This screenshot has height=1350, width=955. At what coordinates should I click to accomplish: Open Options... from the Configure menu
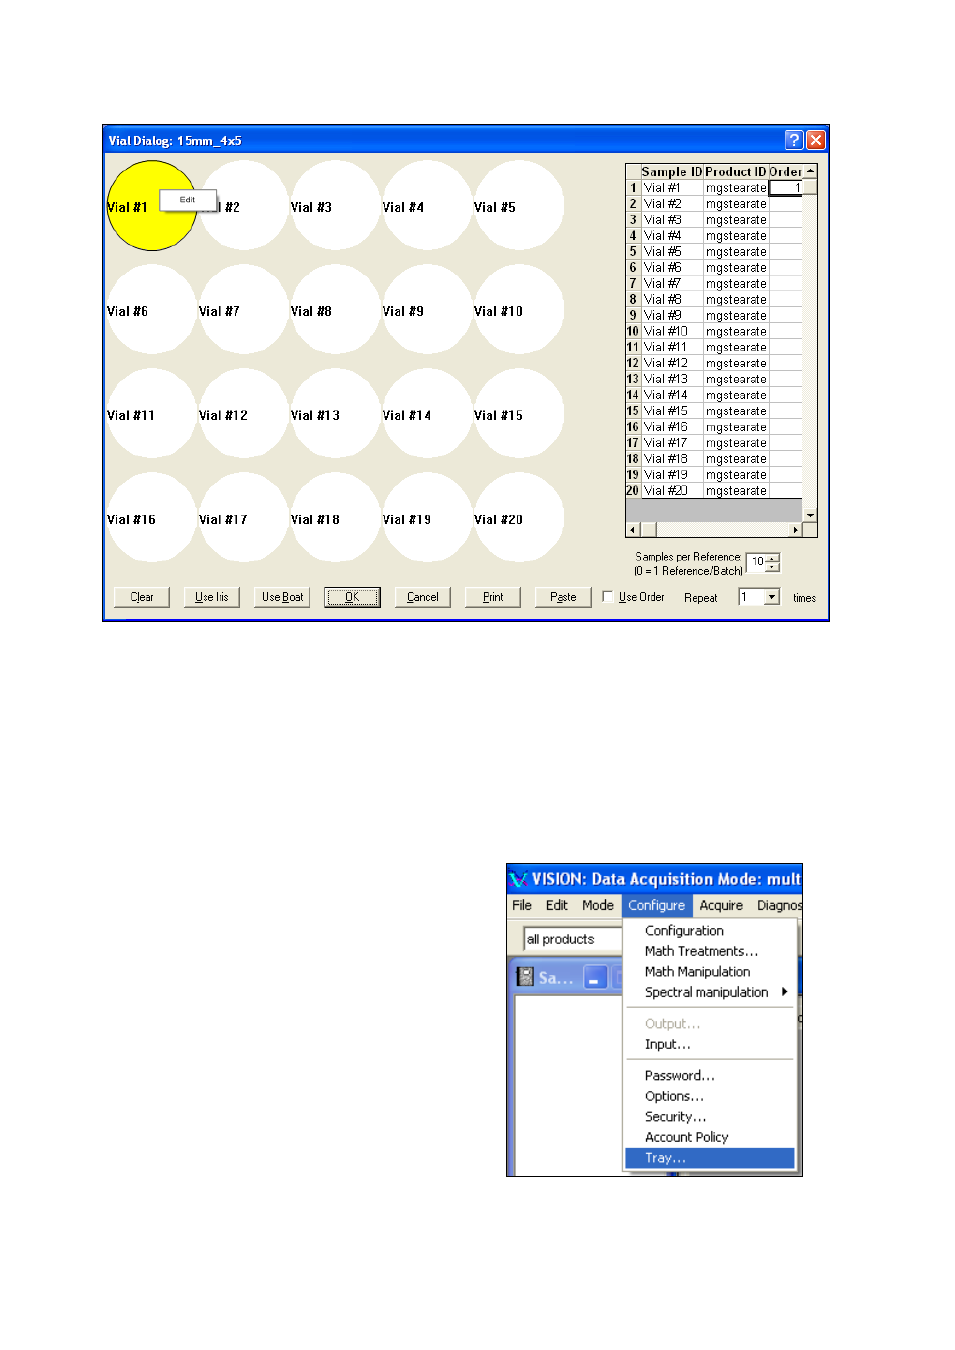[709, 1096]
